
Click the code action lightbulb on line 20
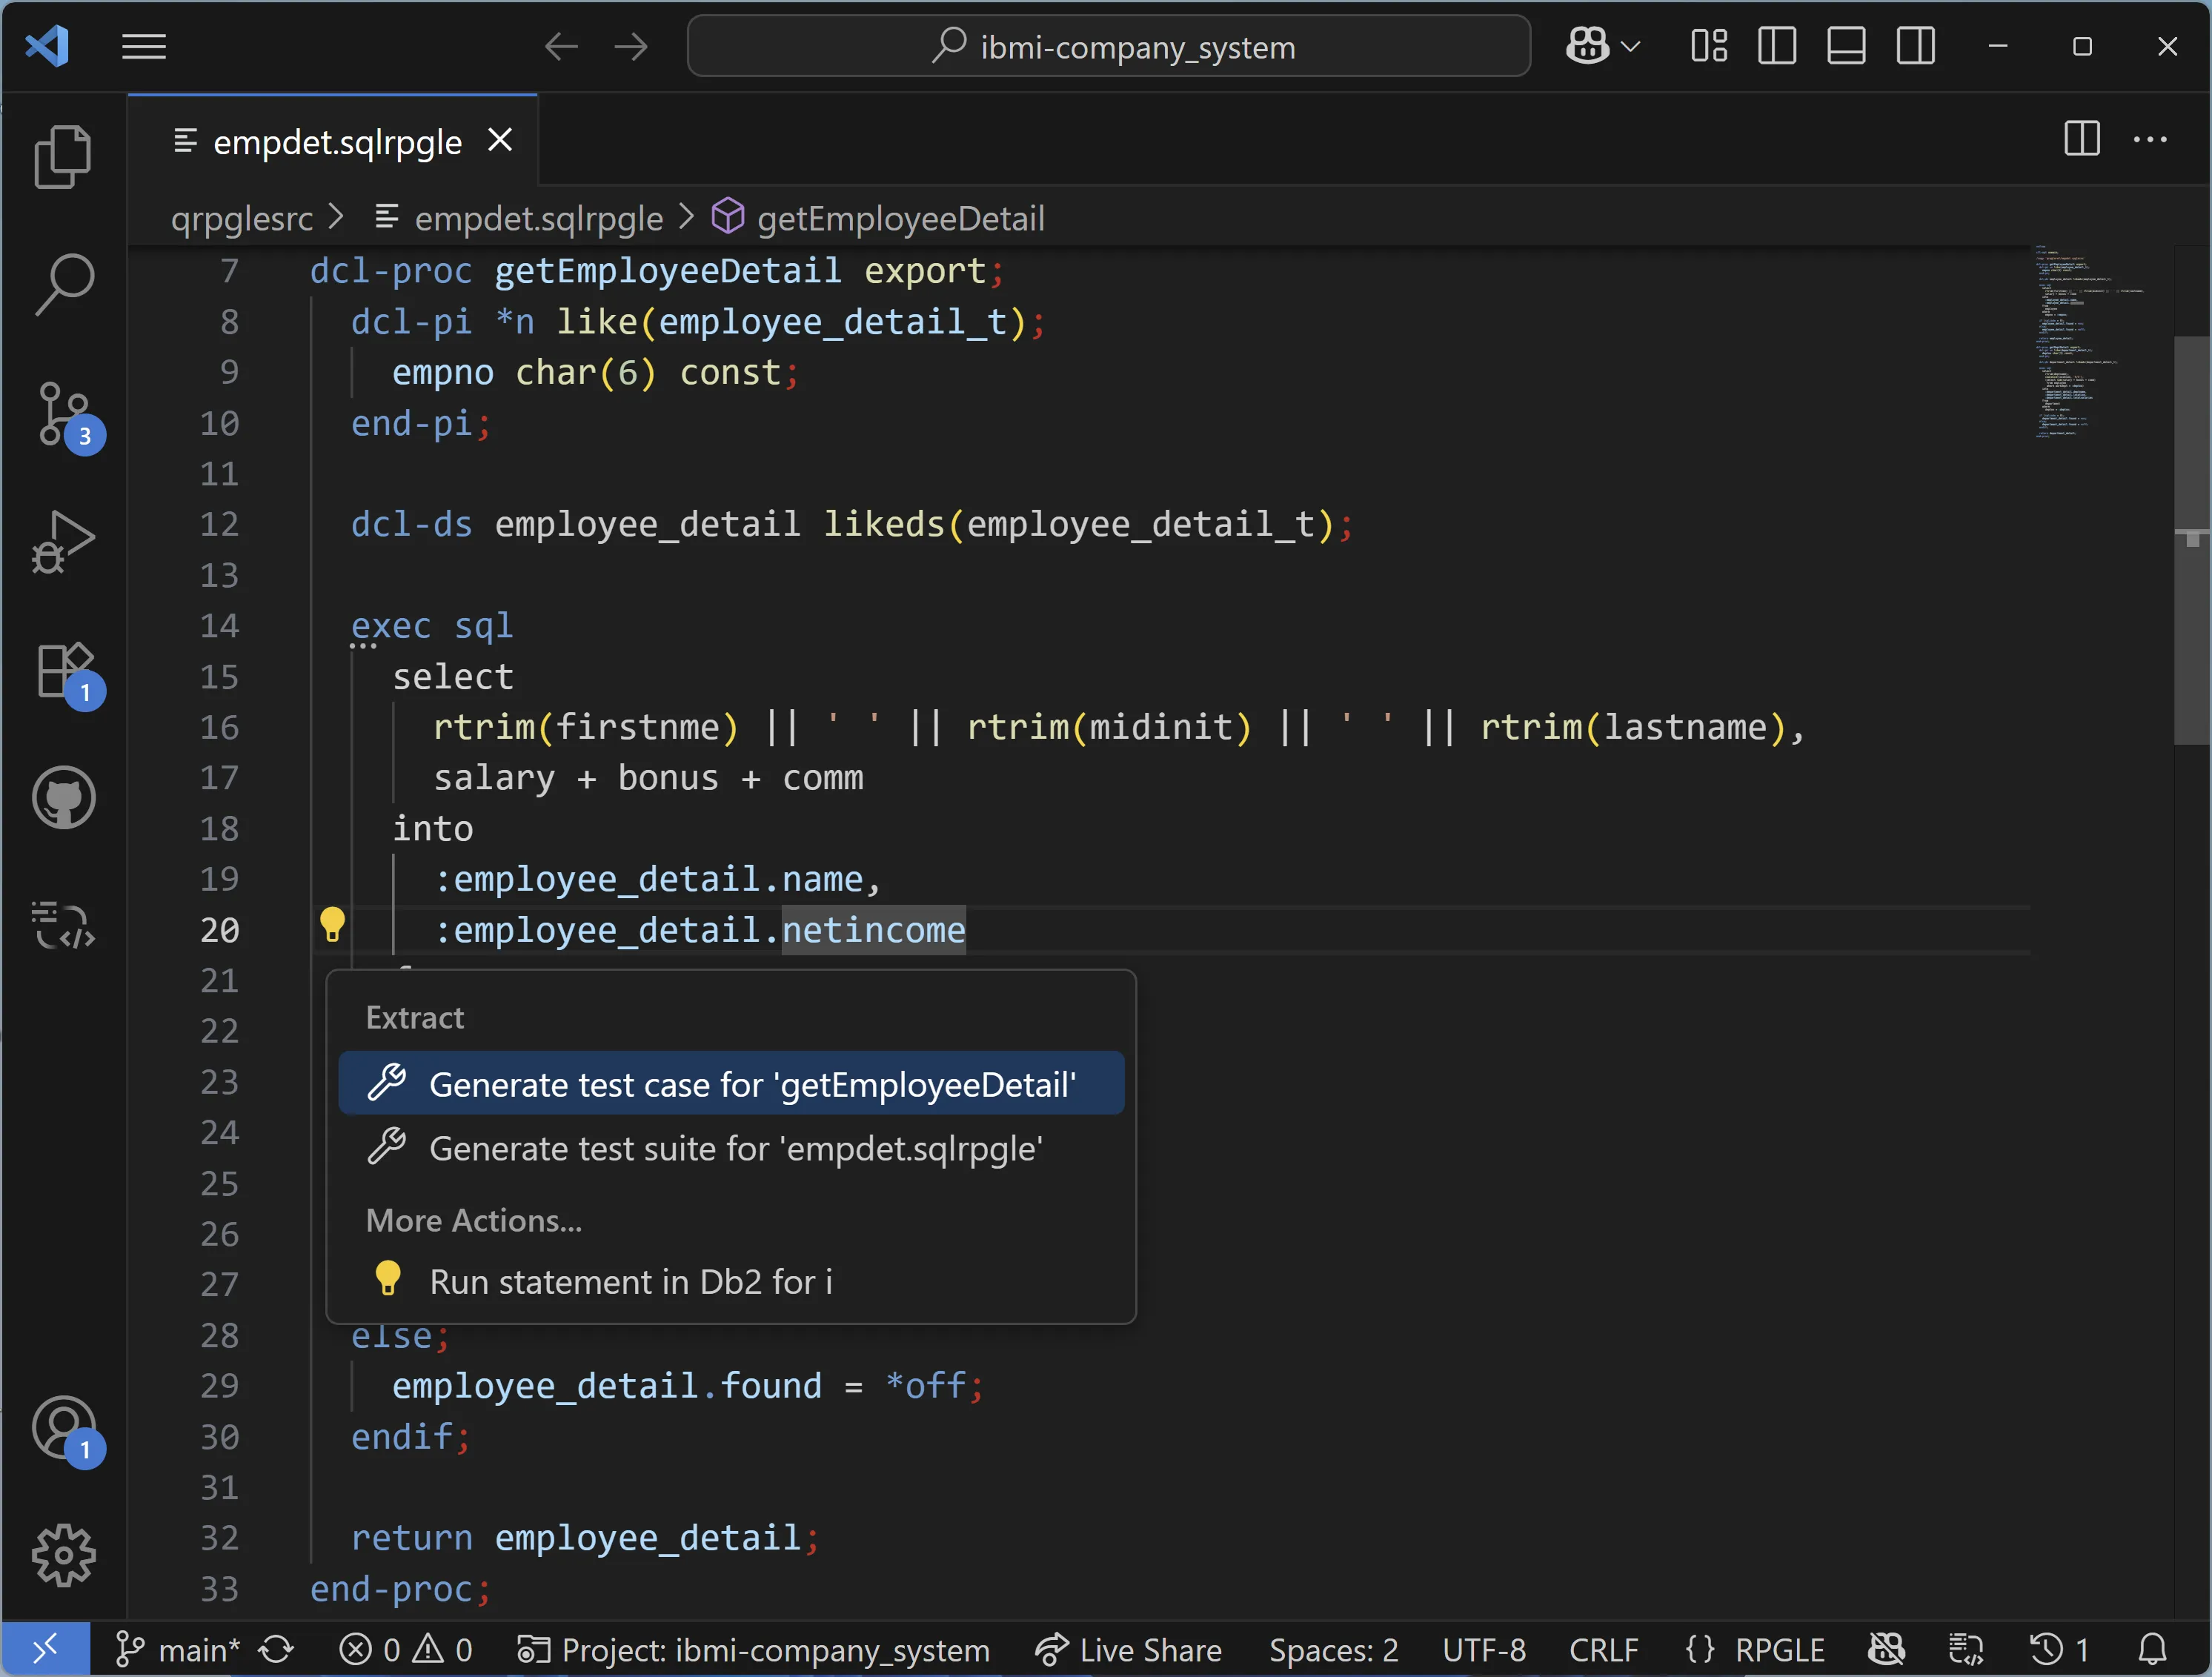(x=332, y=926)
